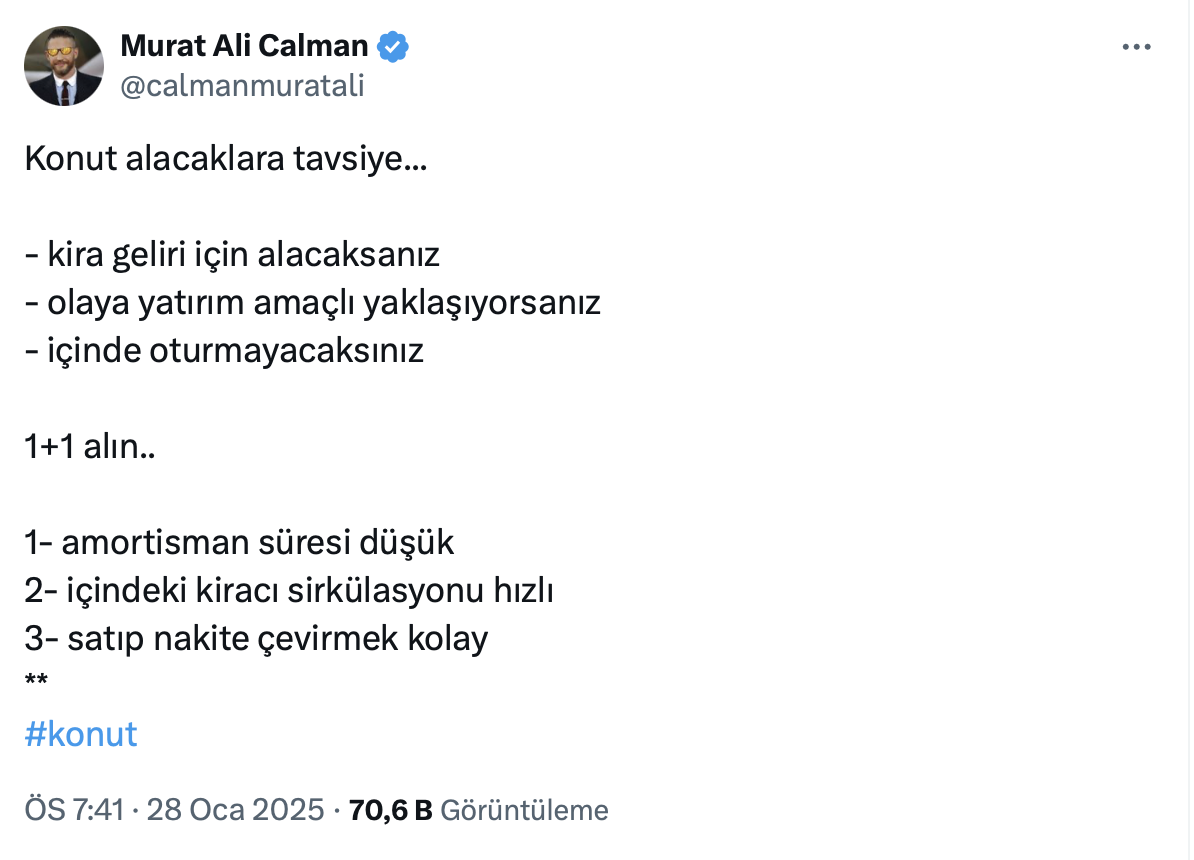Screen dimensions: 1194x860
Task: Click the içinde oturmayacaksınız line
Action: 224,351
